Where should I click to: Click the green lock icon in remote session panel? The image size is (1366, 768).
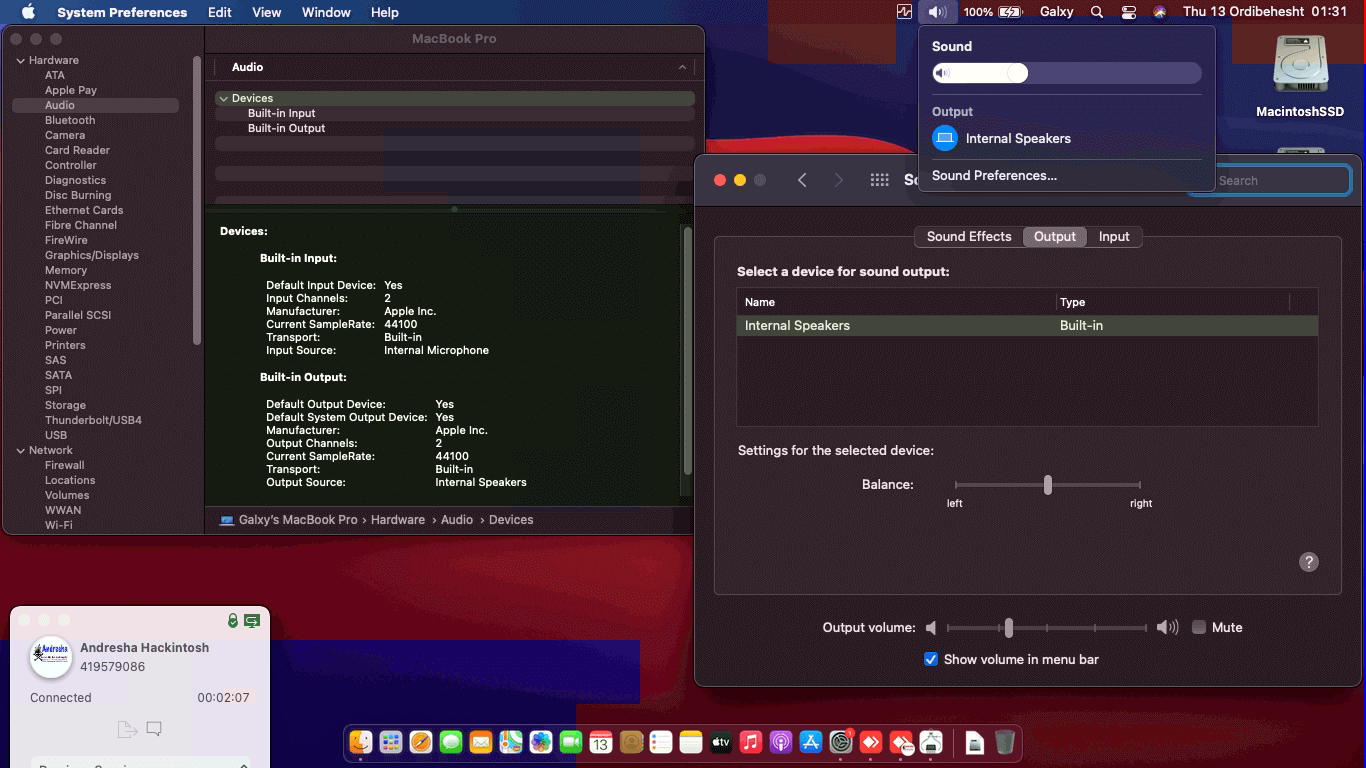click(233, 621)
